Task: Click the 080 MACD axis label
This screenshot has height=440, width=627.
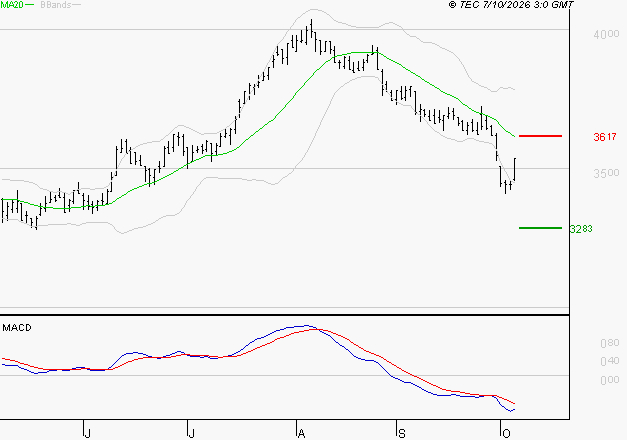Action: coord(610,343)
